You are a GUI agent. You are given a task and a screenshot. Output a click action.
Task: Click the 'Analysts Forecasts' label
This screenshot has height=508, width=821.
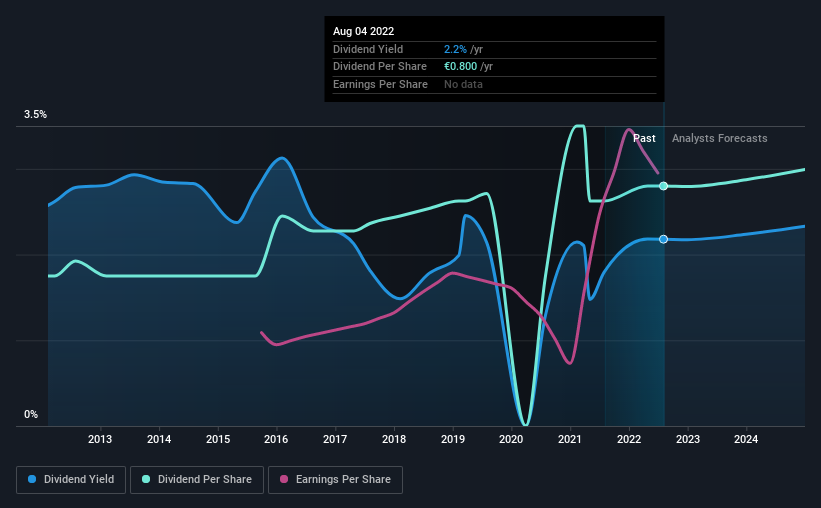[x=719, y=138]
